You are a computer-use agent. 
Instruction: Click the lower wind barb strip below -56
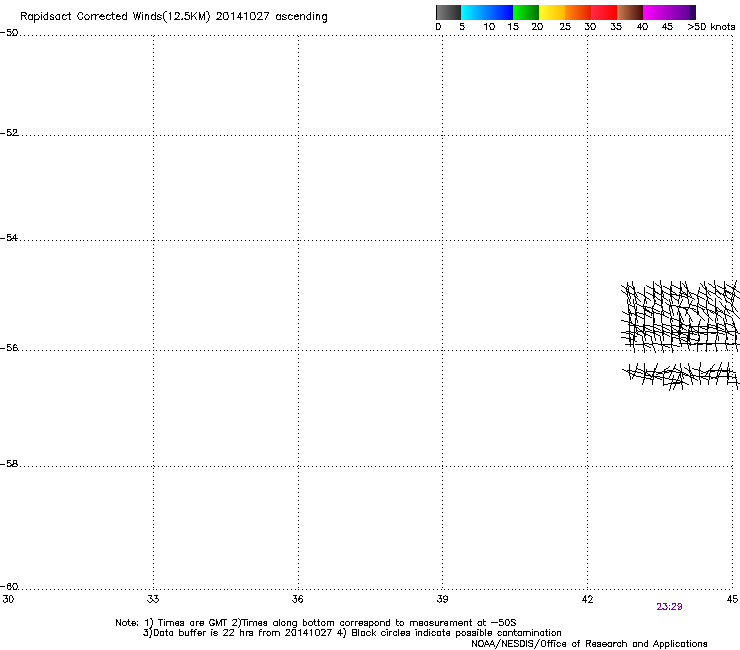pyautogui.click(x=680, y=376)
